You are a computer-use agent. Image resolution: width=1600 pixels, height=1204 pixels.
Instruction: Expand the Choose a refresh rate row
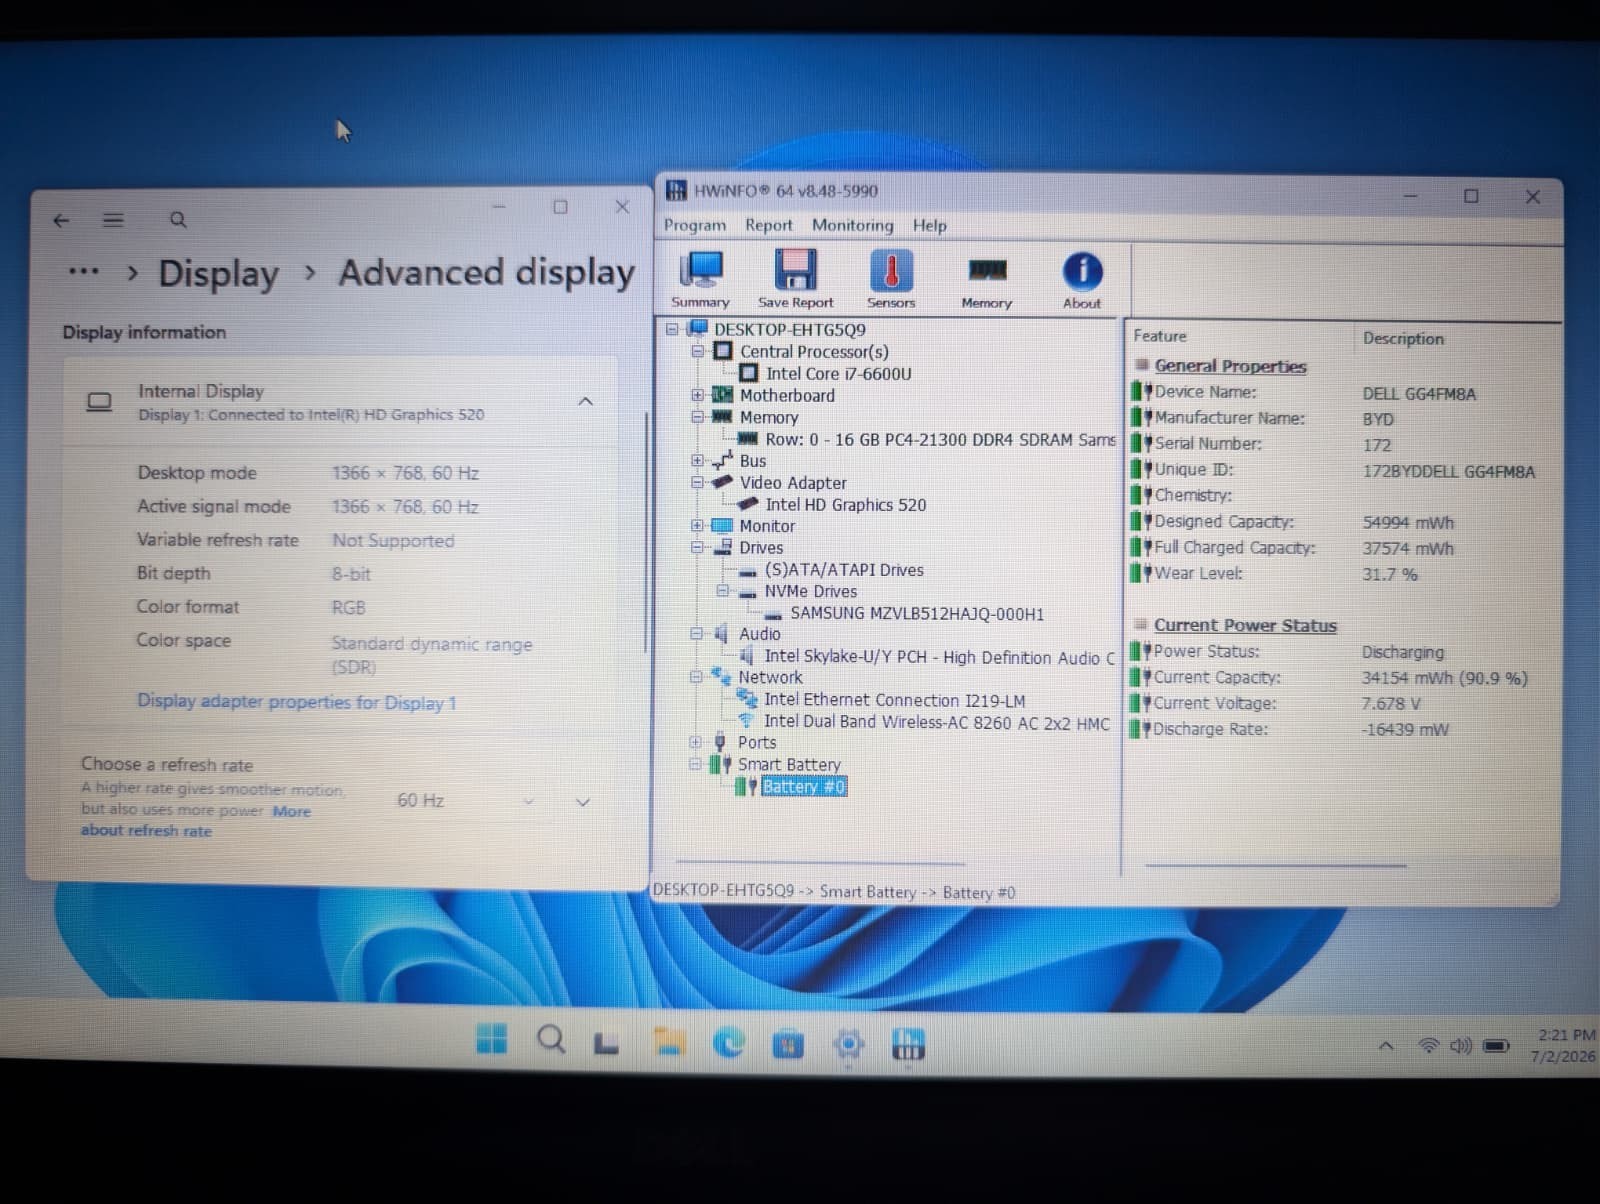pyautogui.click(x=583, y=802)
